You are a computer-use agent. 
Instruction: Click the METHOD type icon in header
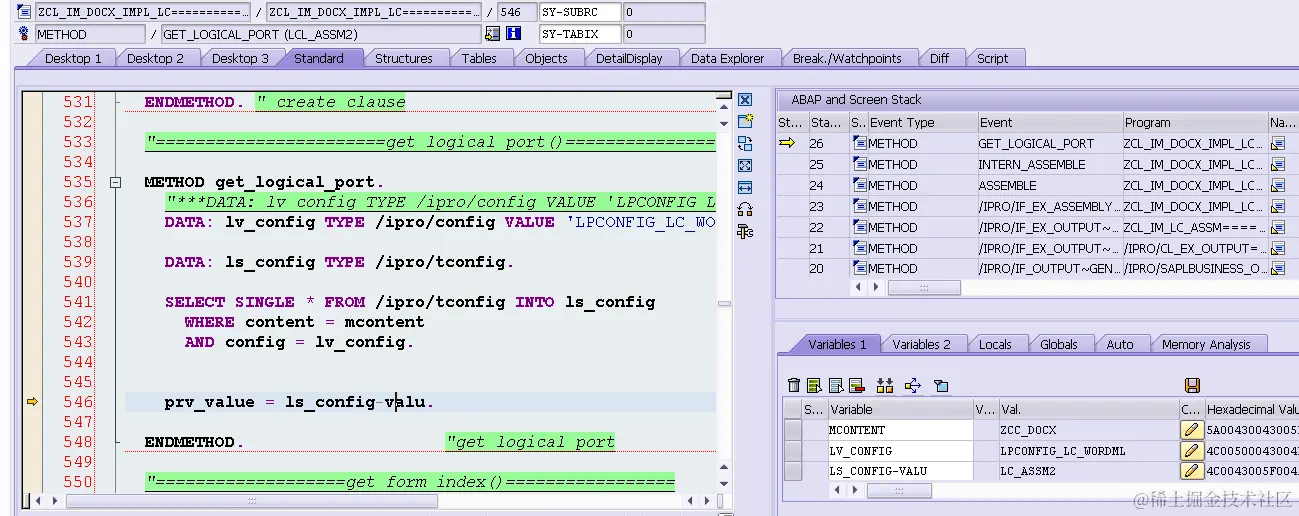pos(24,33)
